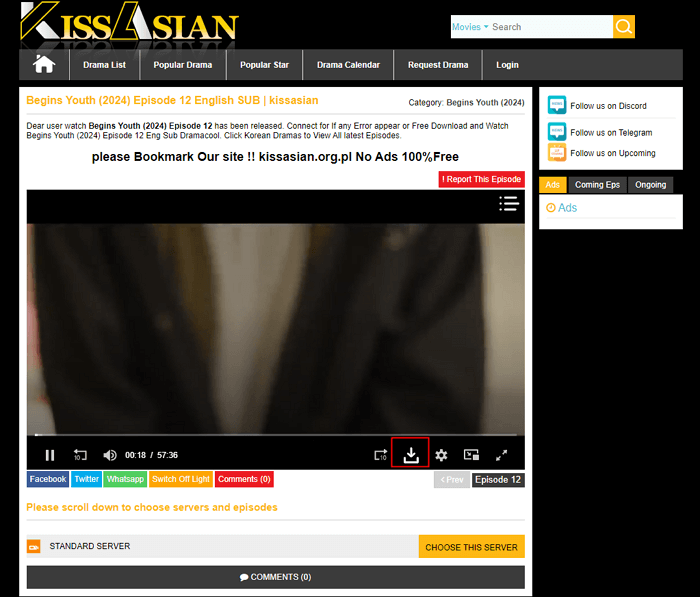Switch to the Coming Eps tab
The image size is (700, 597).
597,185
